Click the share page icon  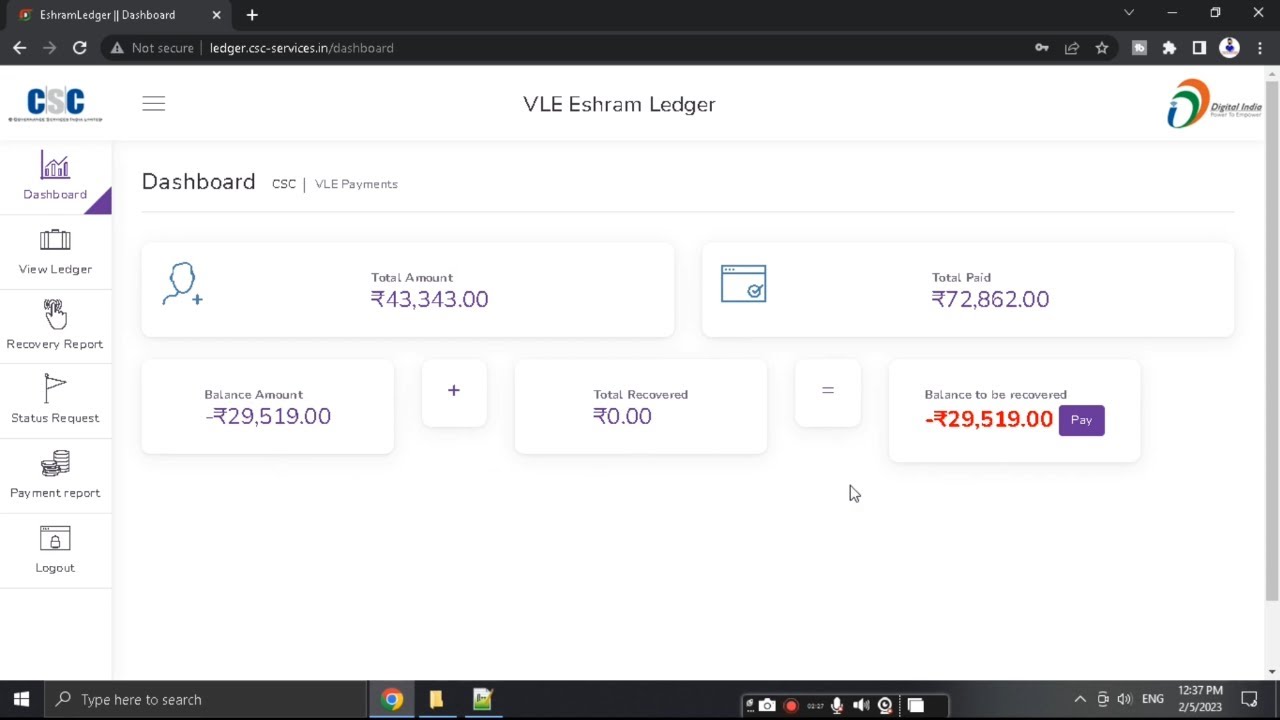[1072, 48]
